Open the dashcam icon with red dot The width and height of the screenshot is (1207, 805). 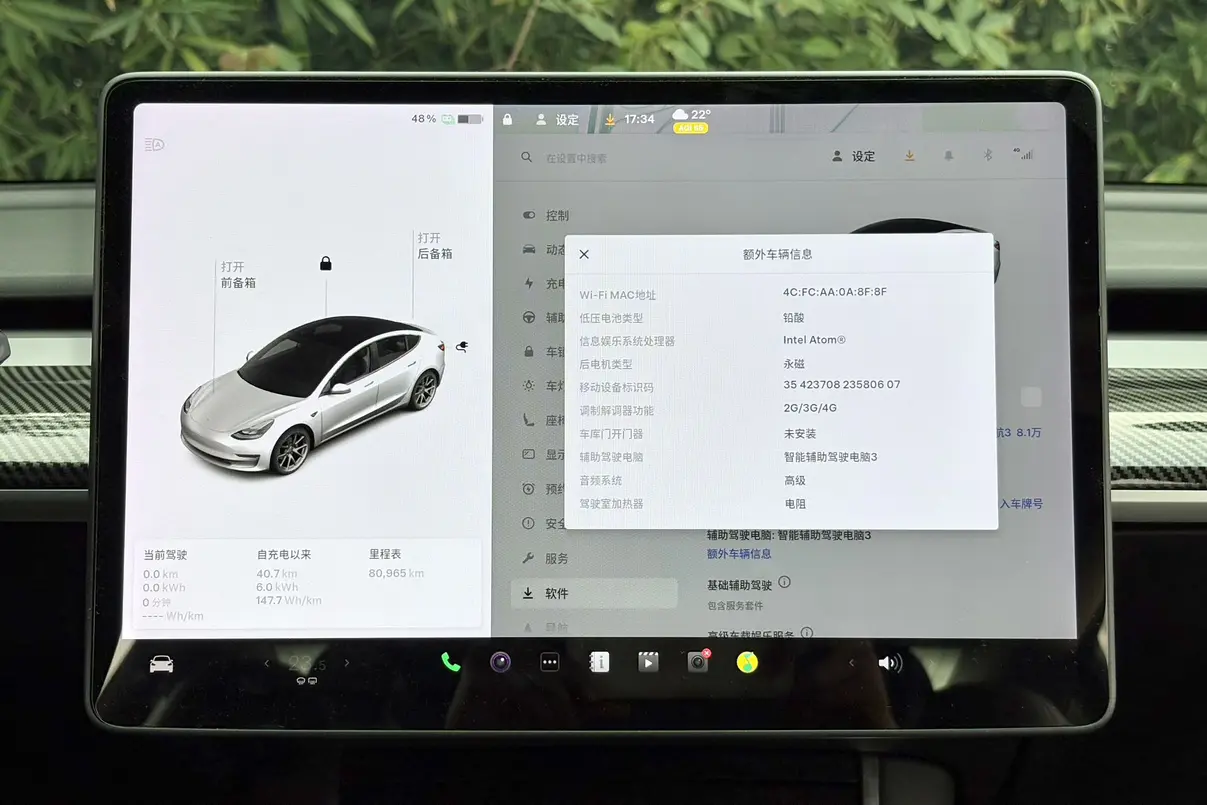[x=697, y=662]
